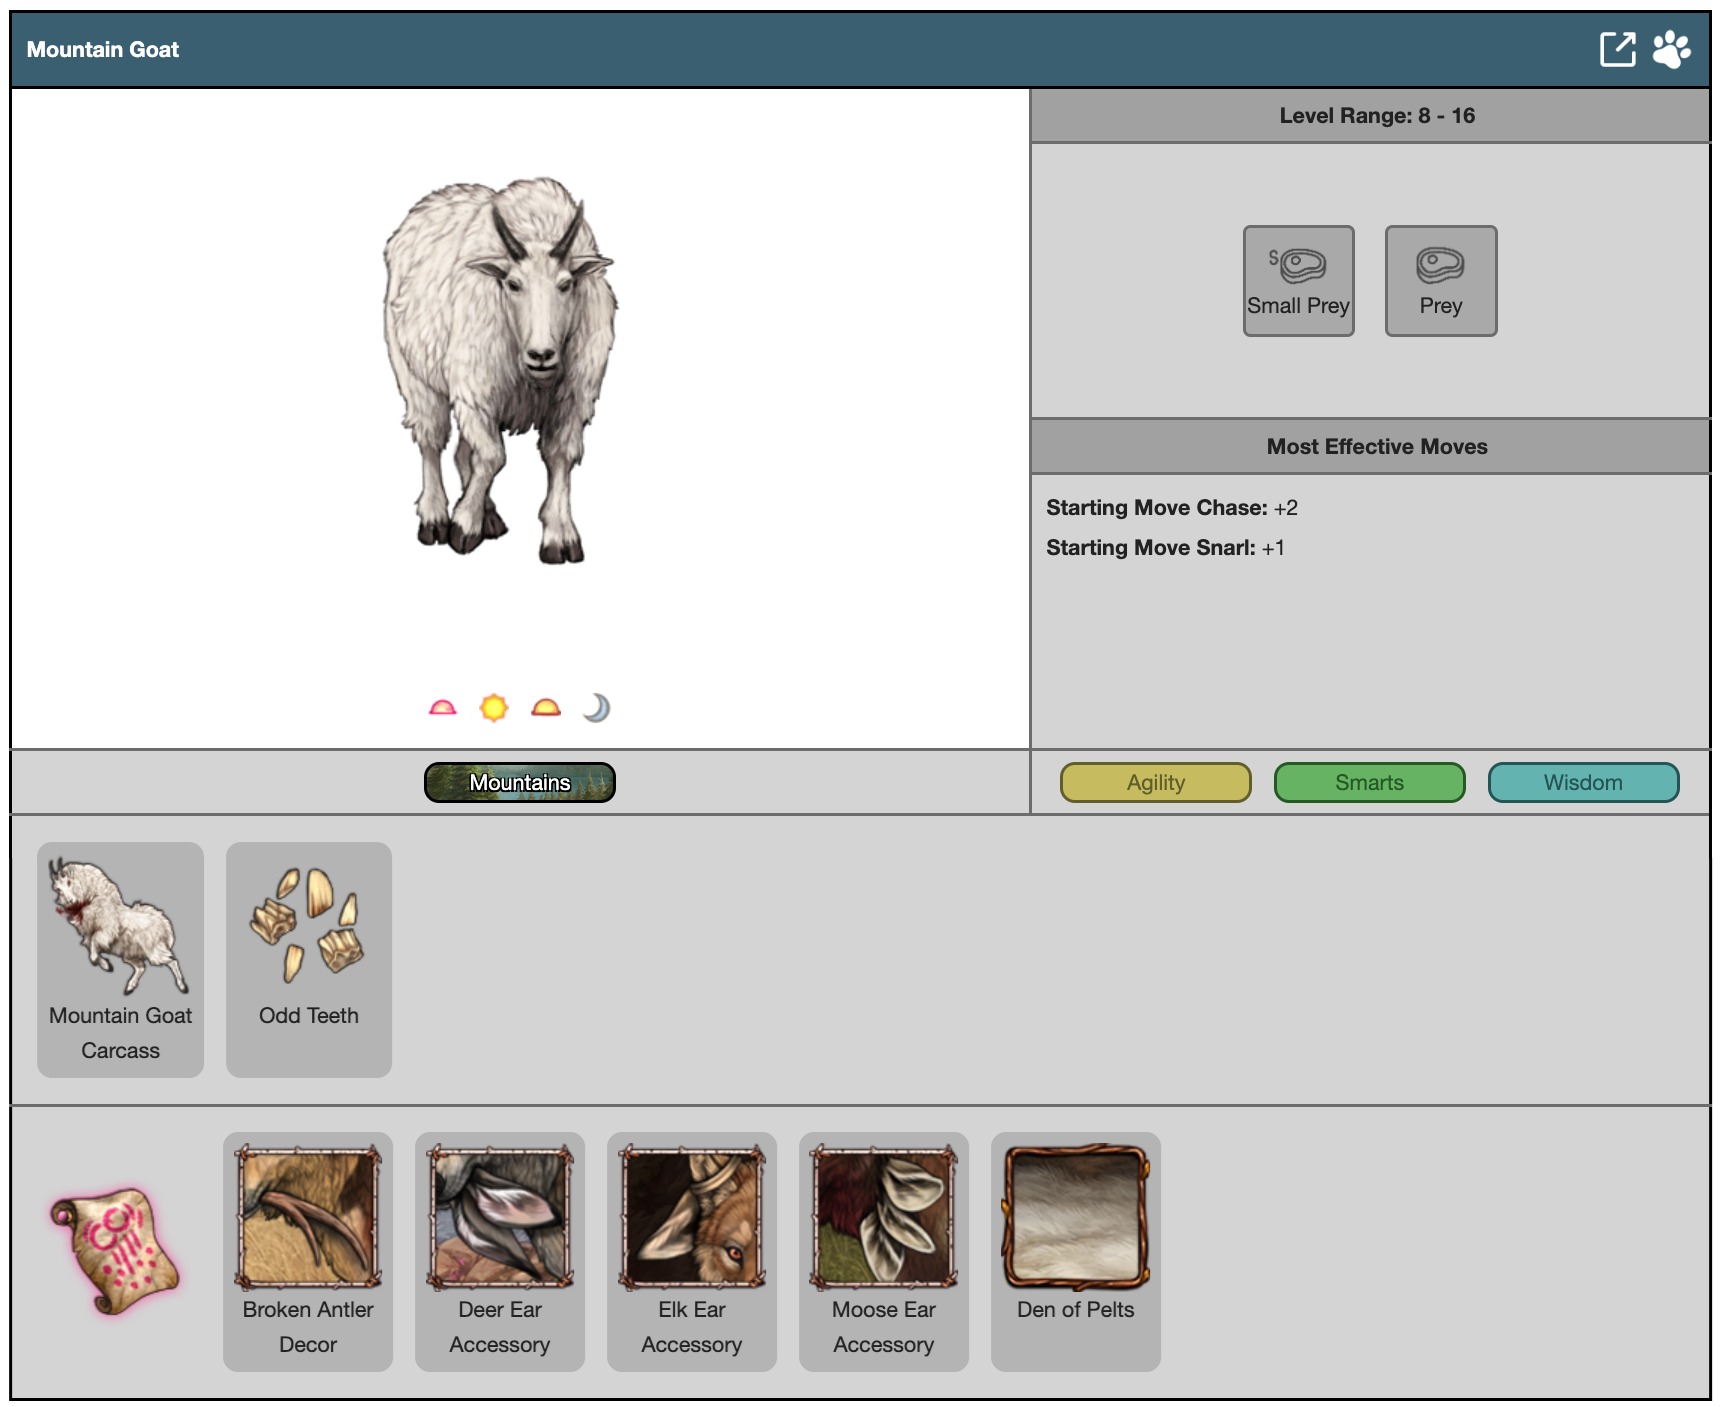The height and width of the screenshot is (1407, 1720).
Task: Open the Mountains biome tag
Action: pos(519,782)
